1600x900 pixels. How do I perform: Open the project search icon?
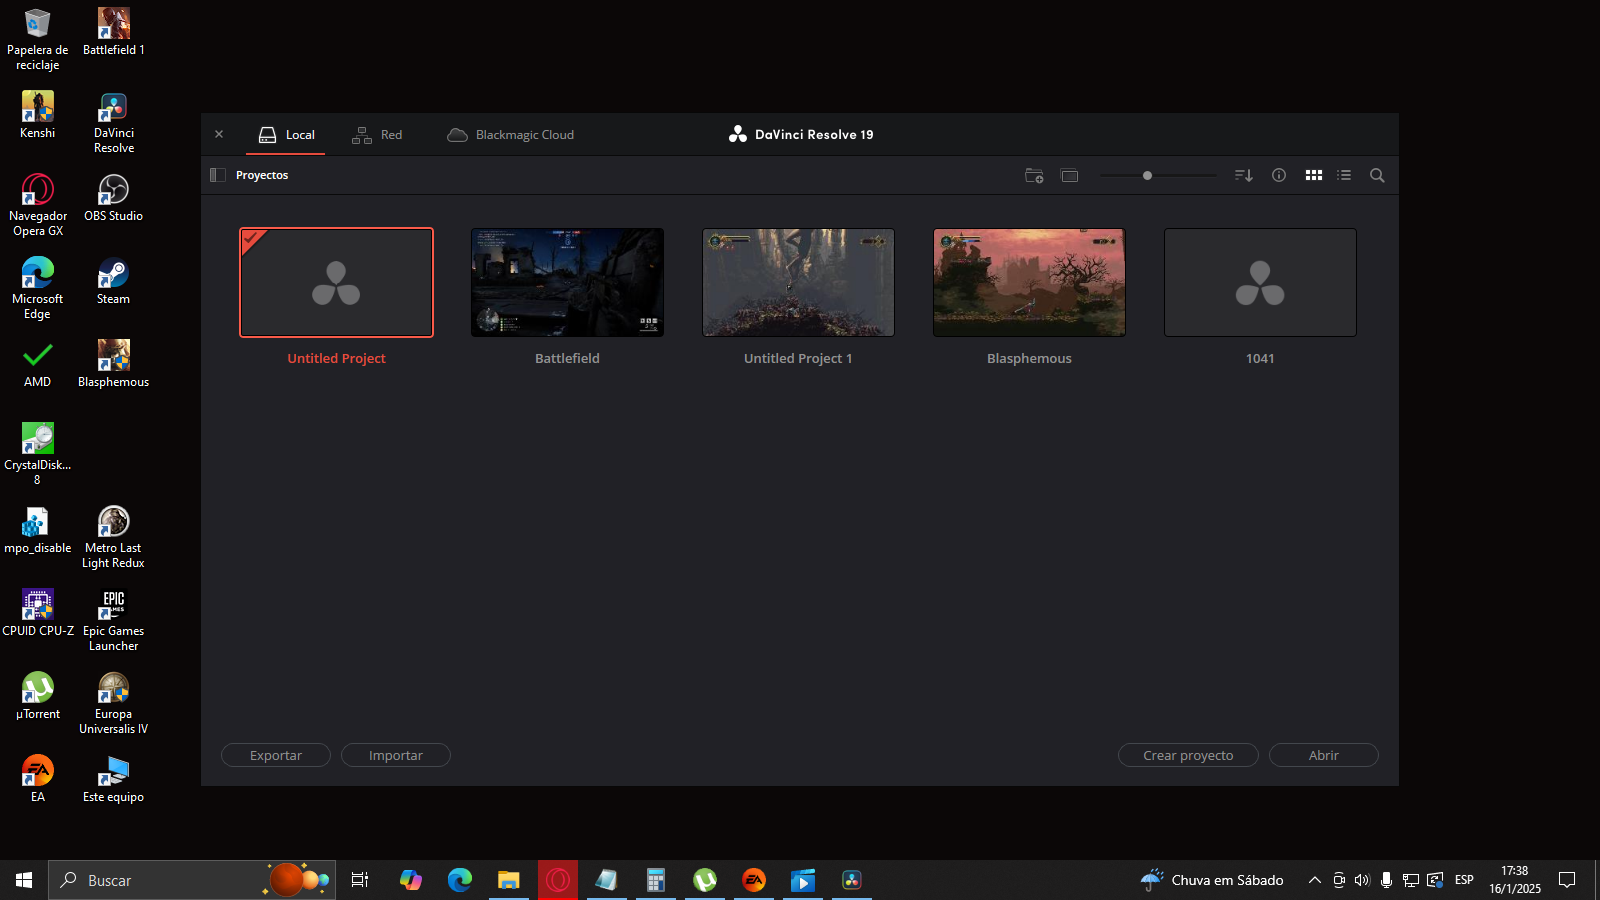[1377, 175]
